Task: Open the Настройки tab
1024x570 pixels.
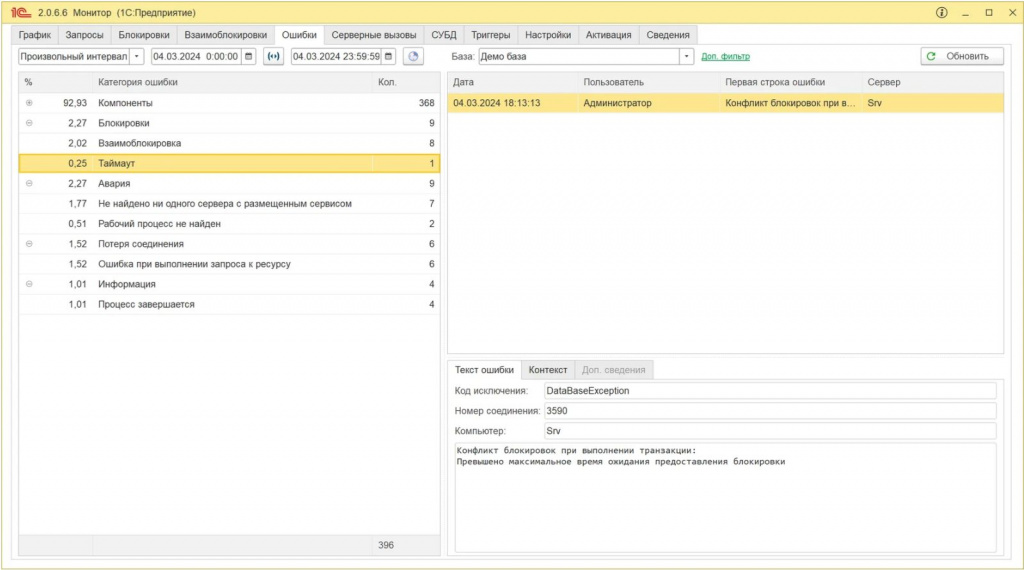Action: [548, 35]
